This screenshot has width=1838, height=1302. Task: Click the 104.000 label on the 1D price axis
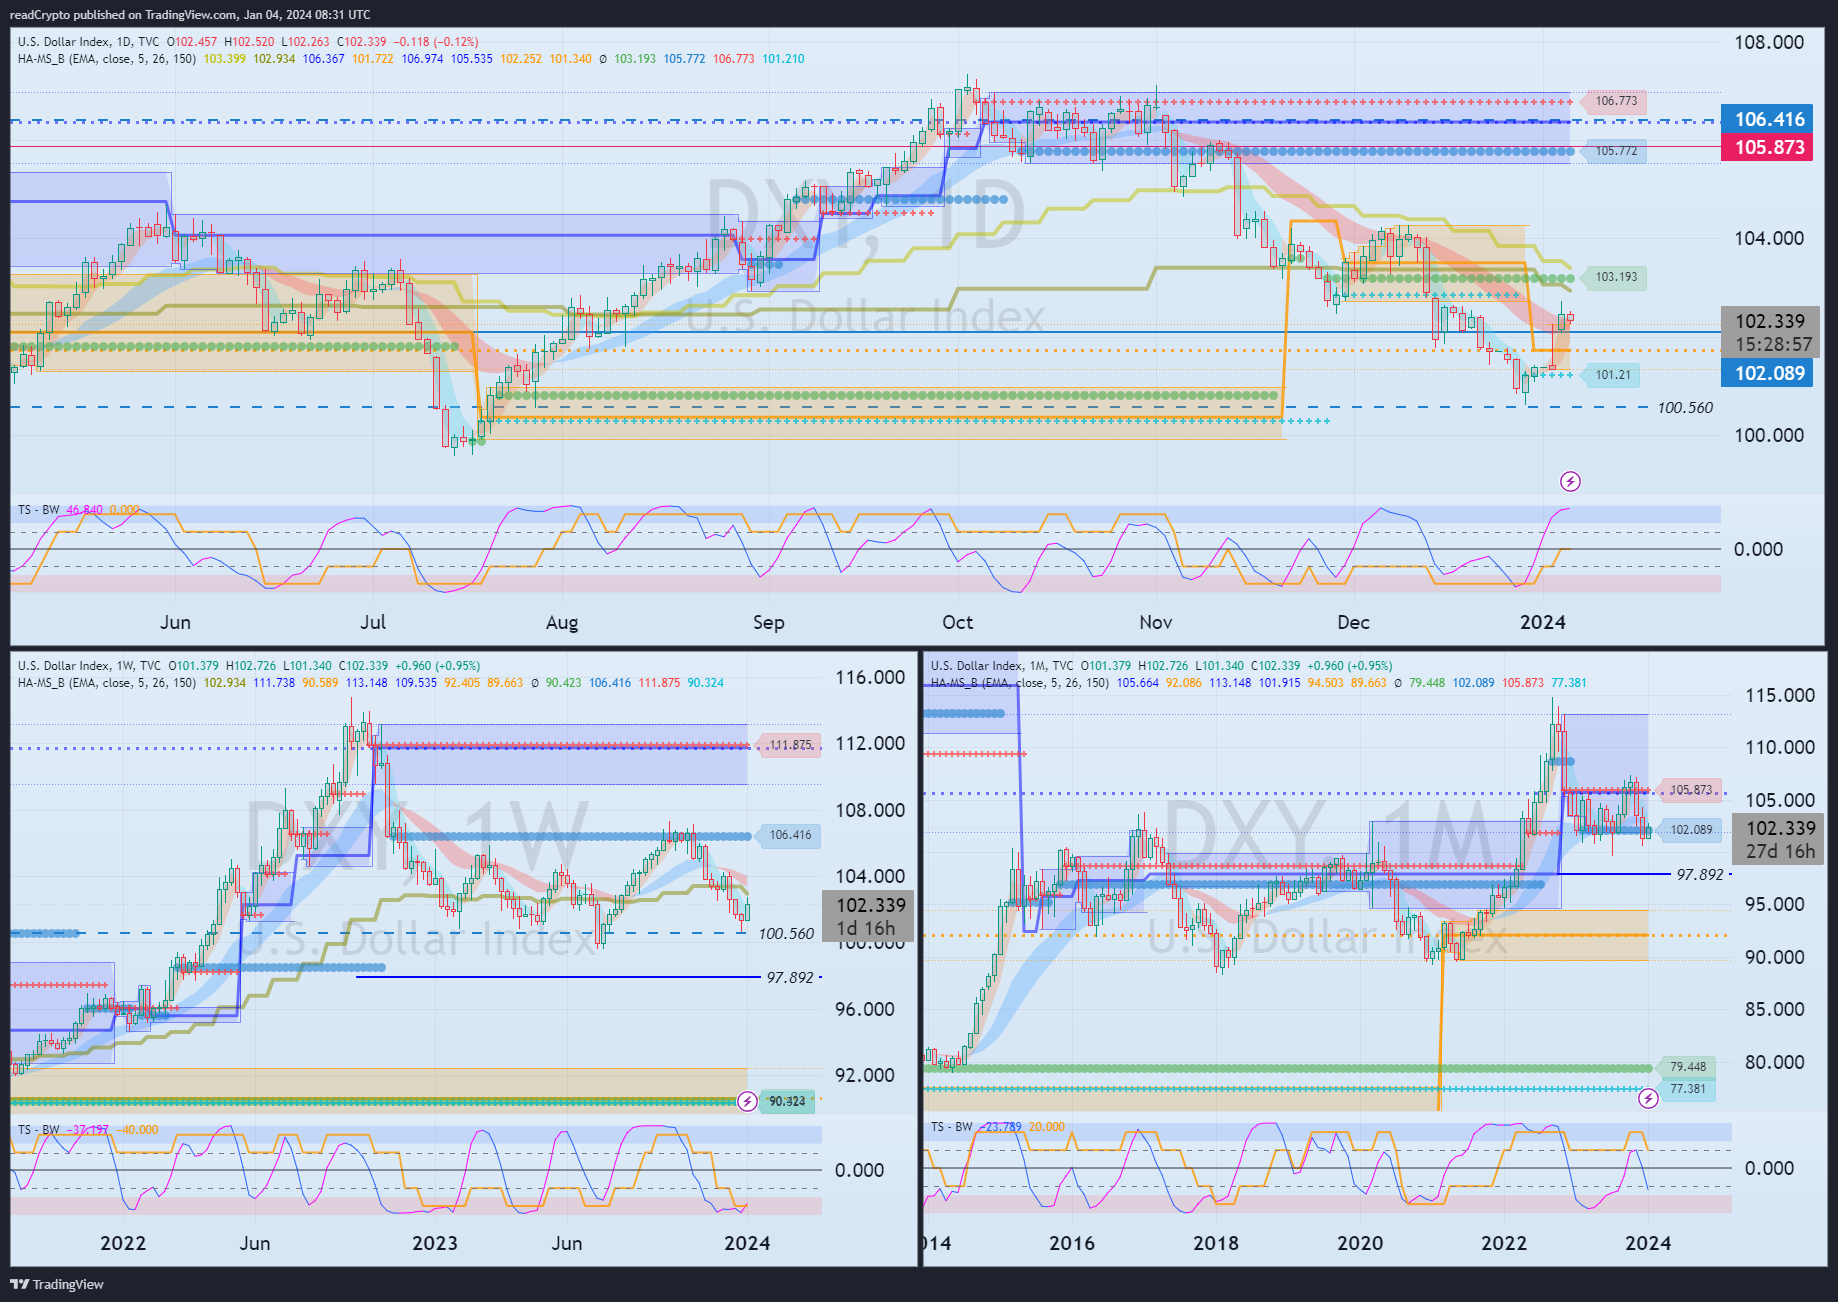click(1768, 238)
